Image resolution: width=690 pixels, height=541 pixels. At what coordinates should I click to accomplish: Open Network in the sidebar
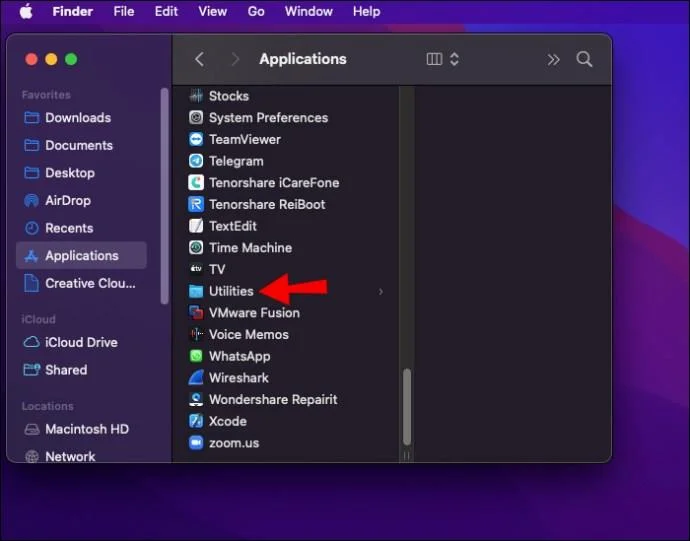(x=81, y=456)
